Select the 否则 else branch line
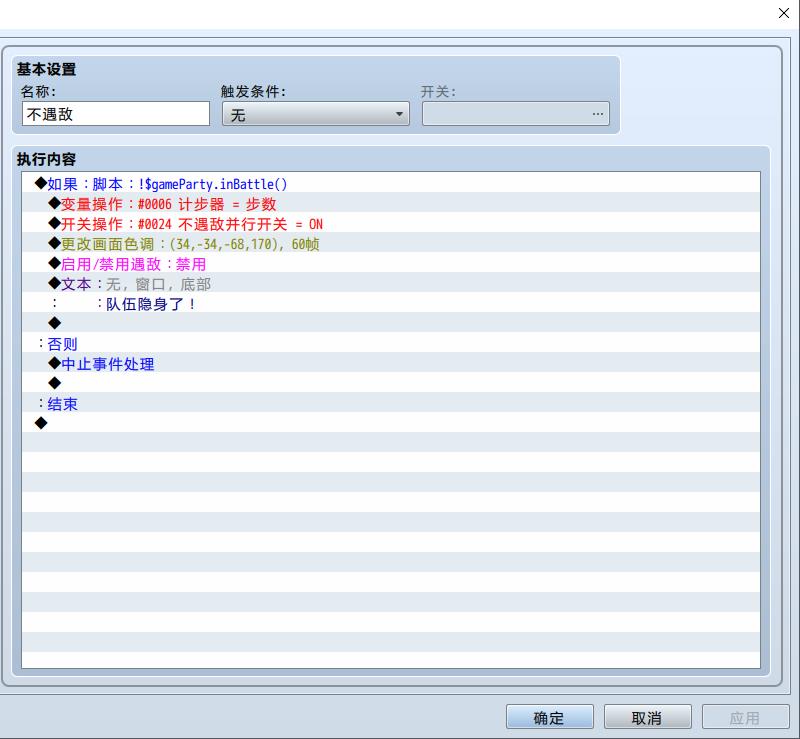The height and width of the screenshot is (739, 800). point(391,344)
